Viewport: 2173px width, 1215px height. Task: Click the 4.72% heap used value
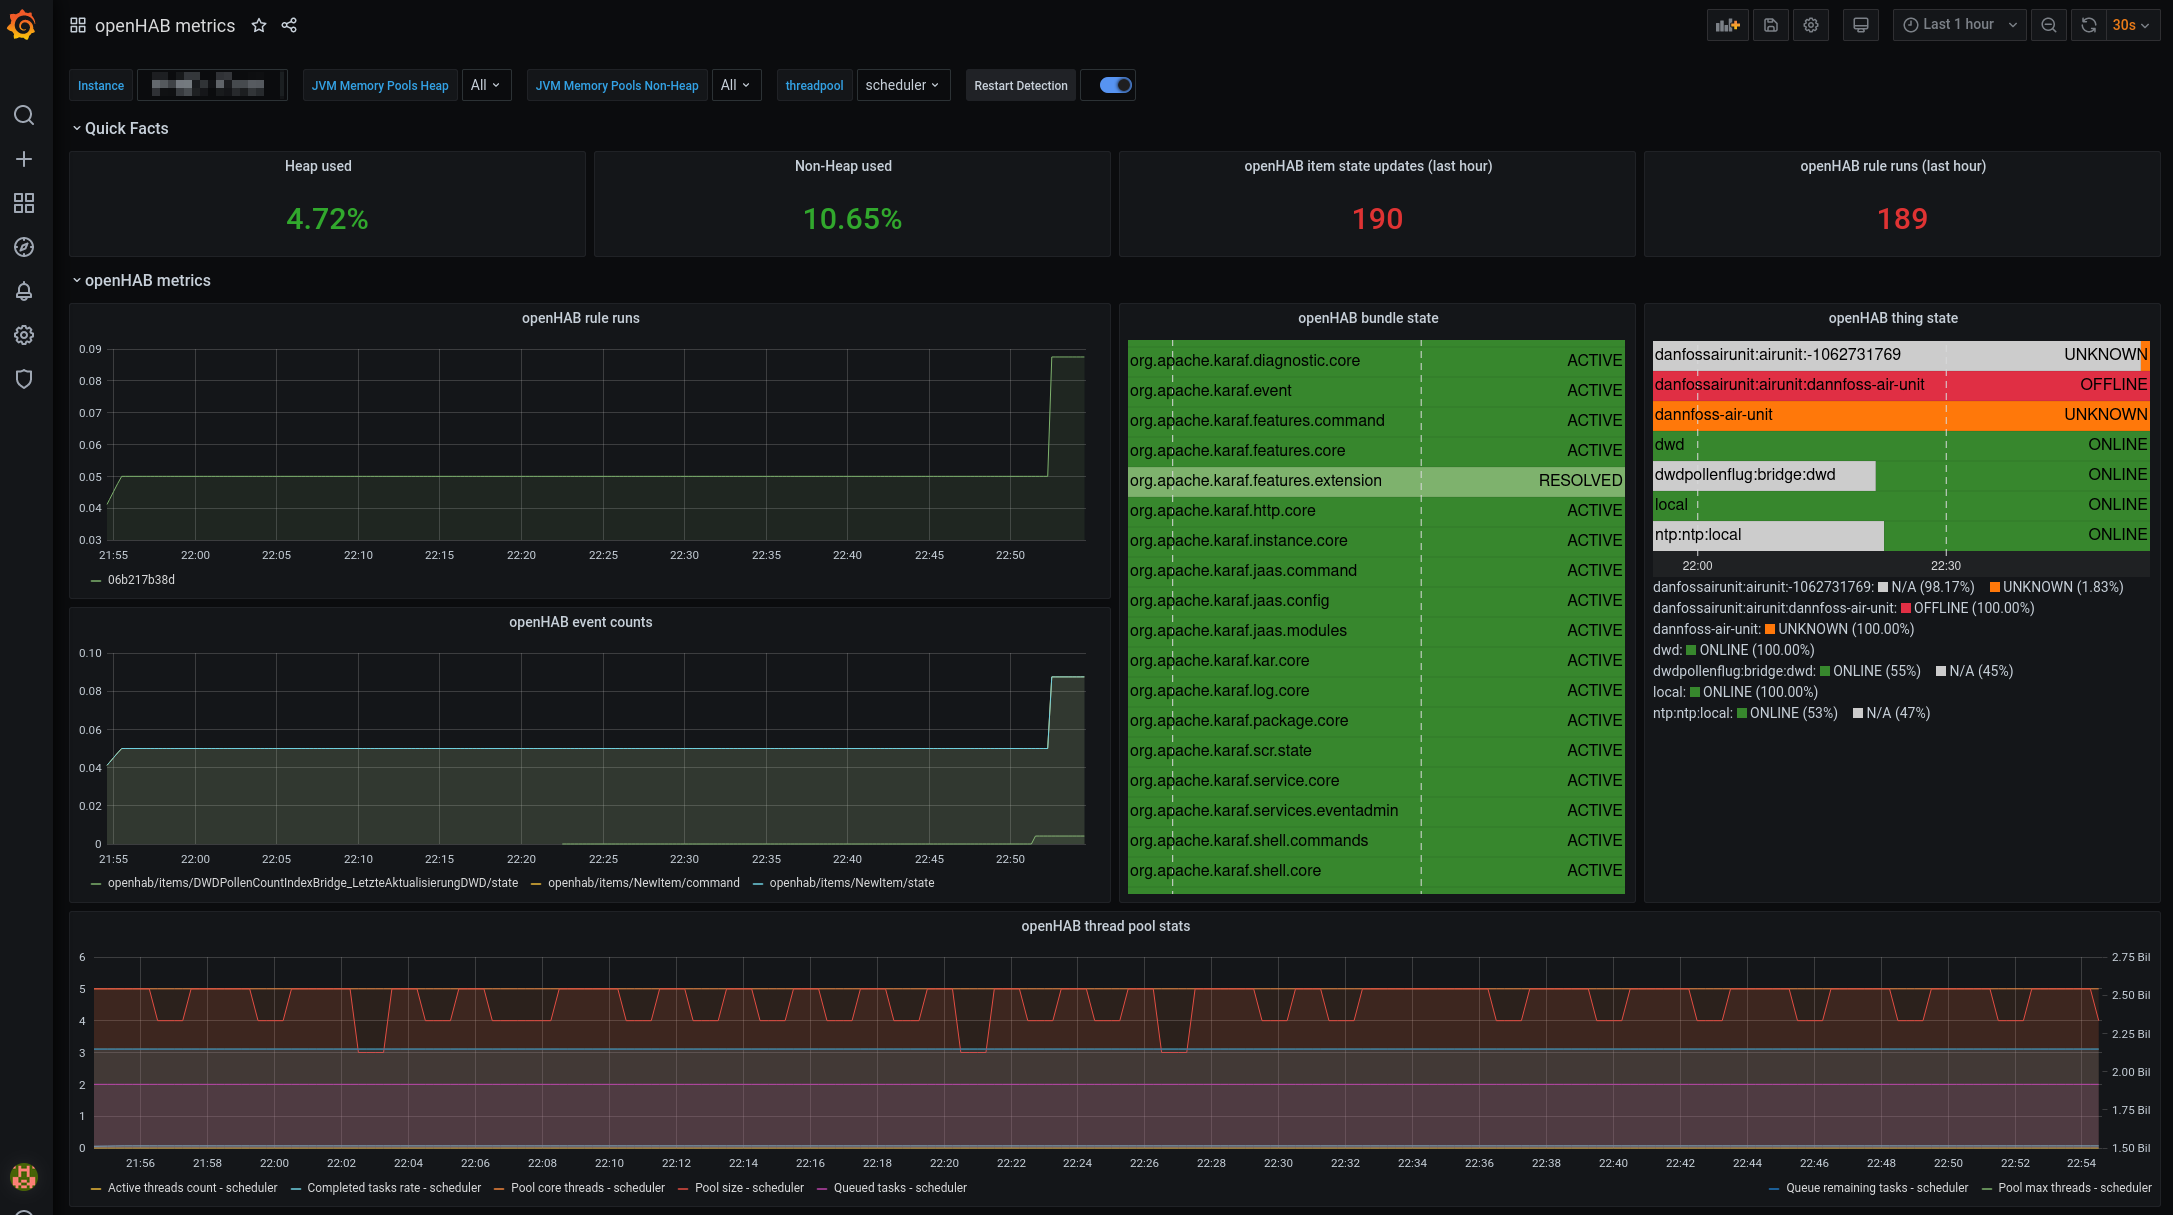pos(327,219)
